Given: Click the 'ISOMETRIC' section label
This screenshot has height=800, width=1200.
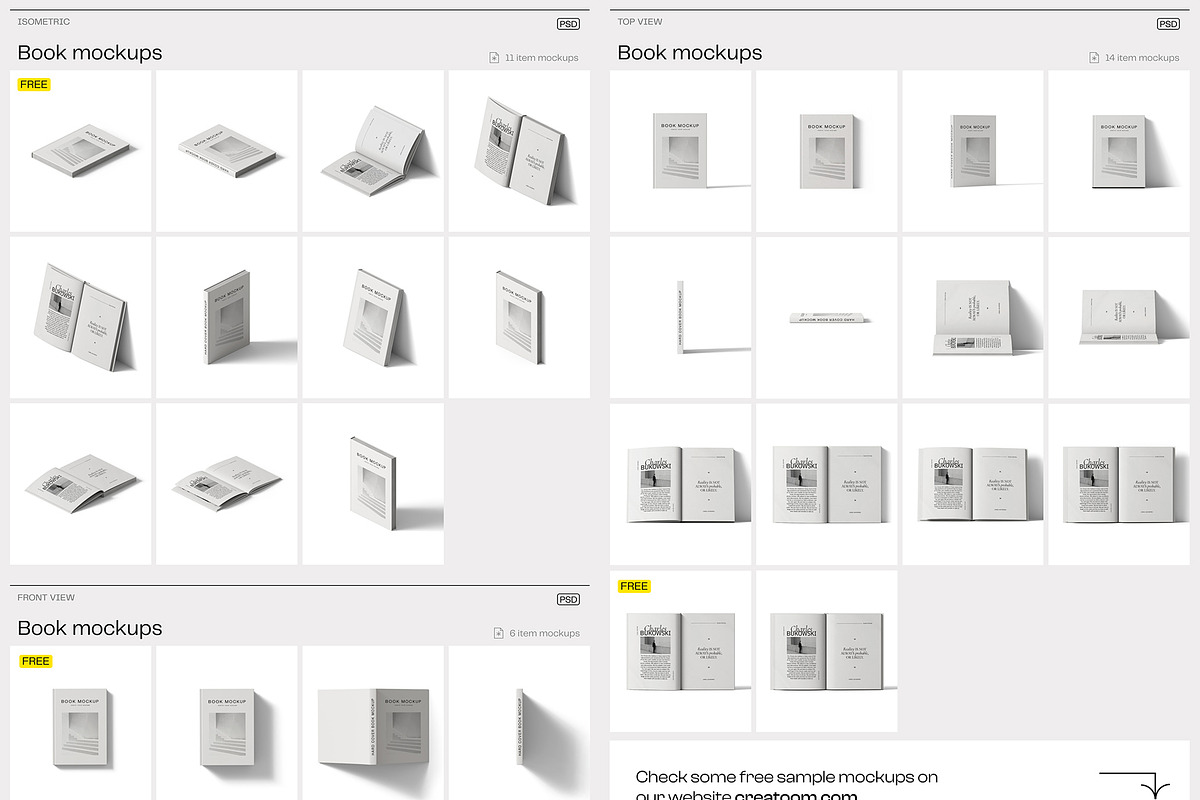Looking at the screenshot, I should click(44, 22).
